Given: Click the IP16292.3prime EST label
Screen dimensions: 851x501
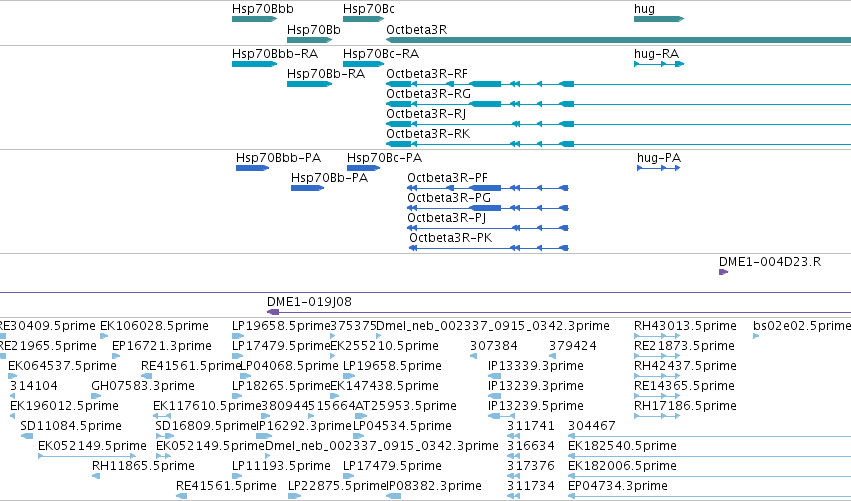Looking at the screenshot, I should 304,426.
